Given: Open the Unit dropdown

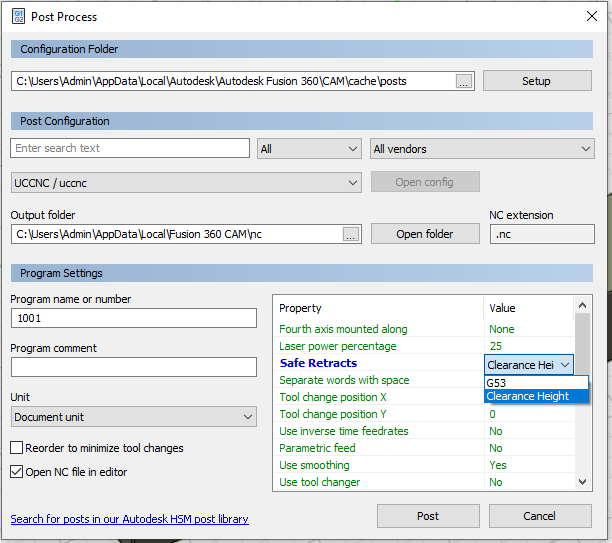Looking at the screenshot, I should (134, 417).
